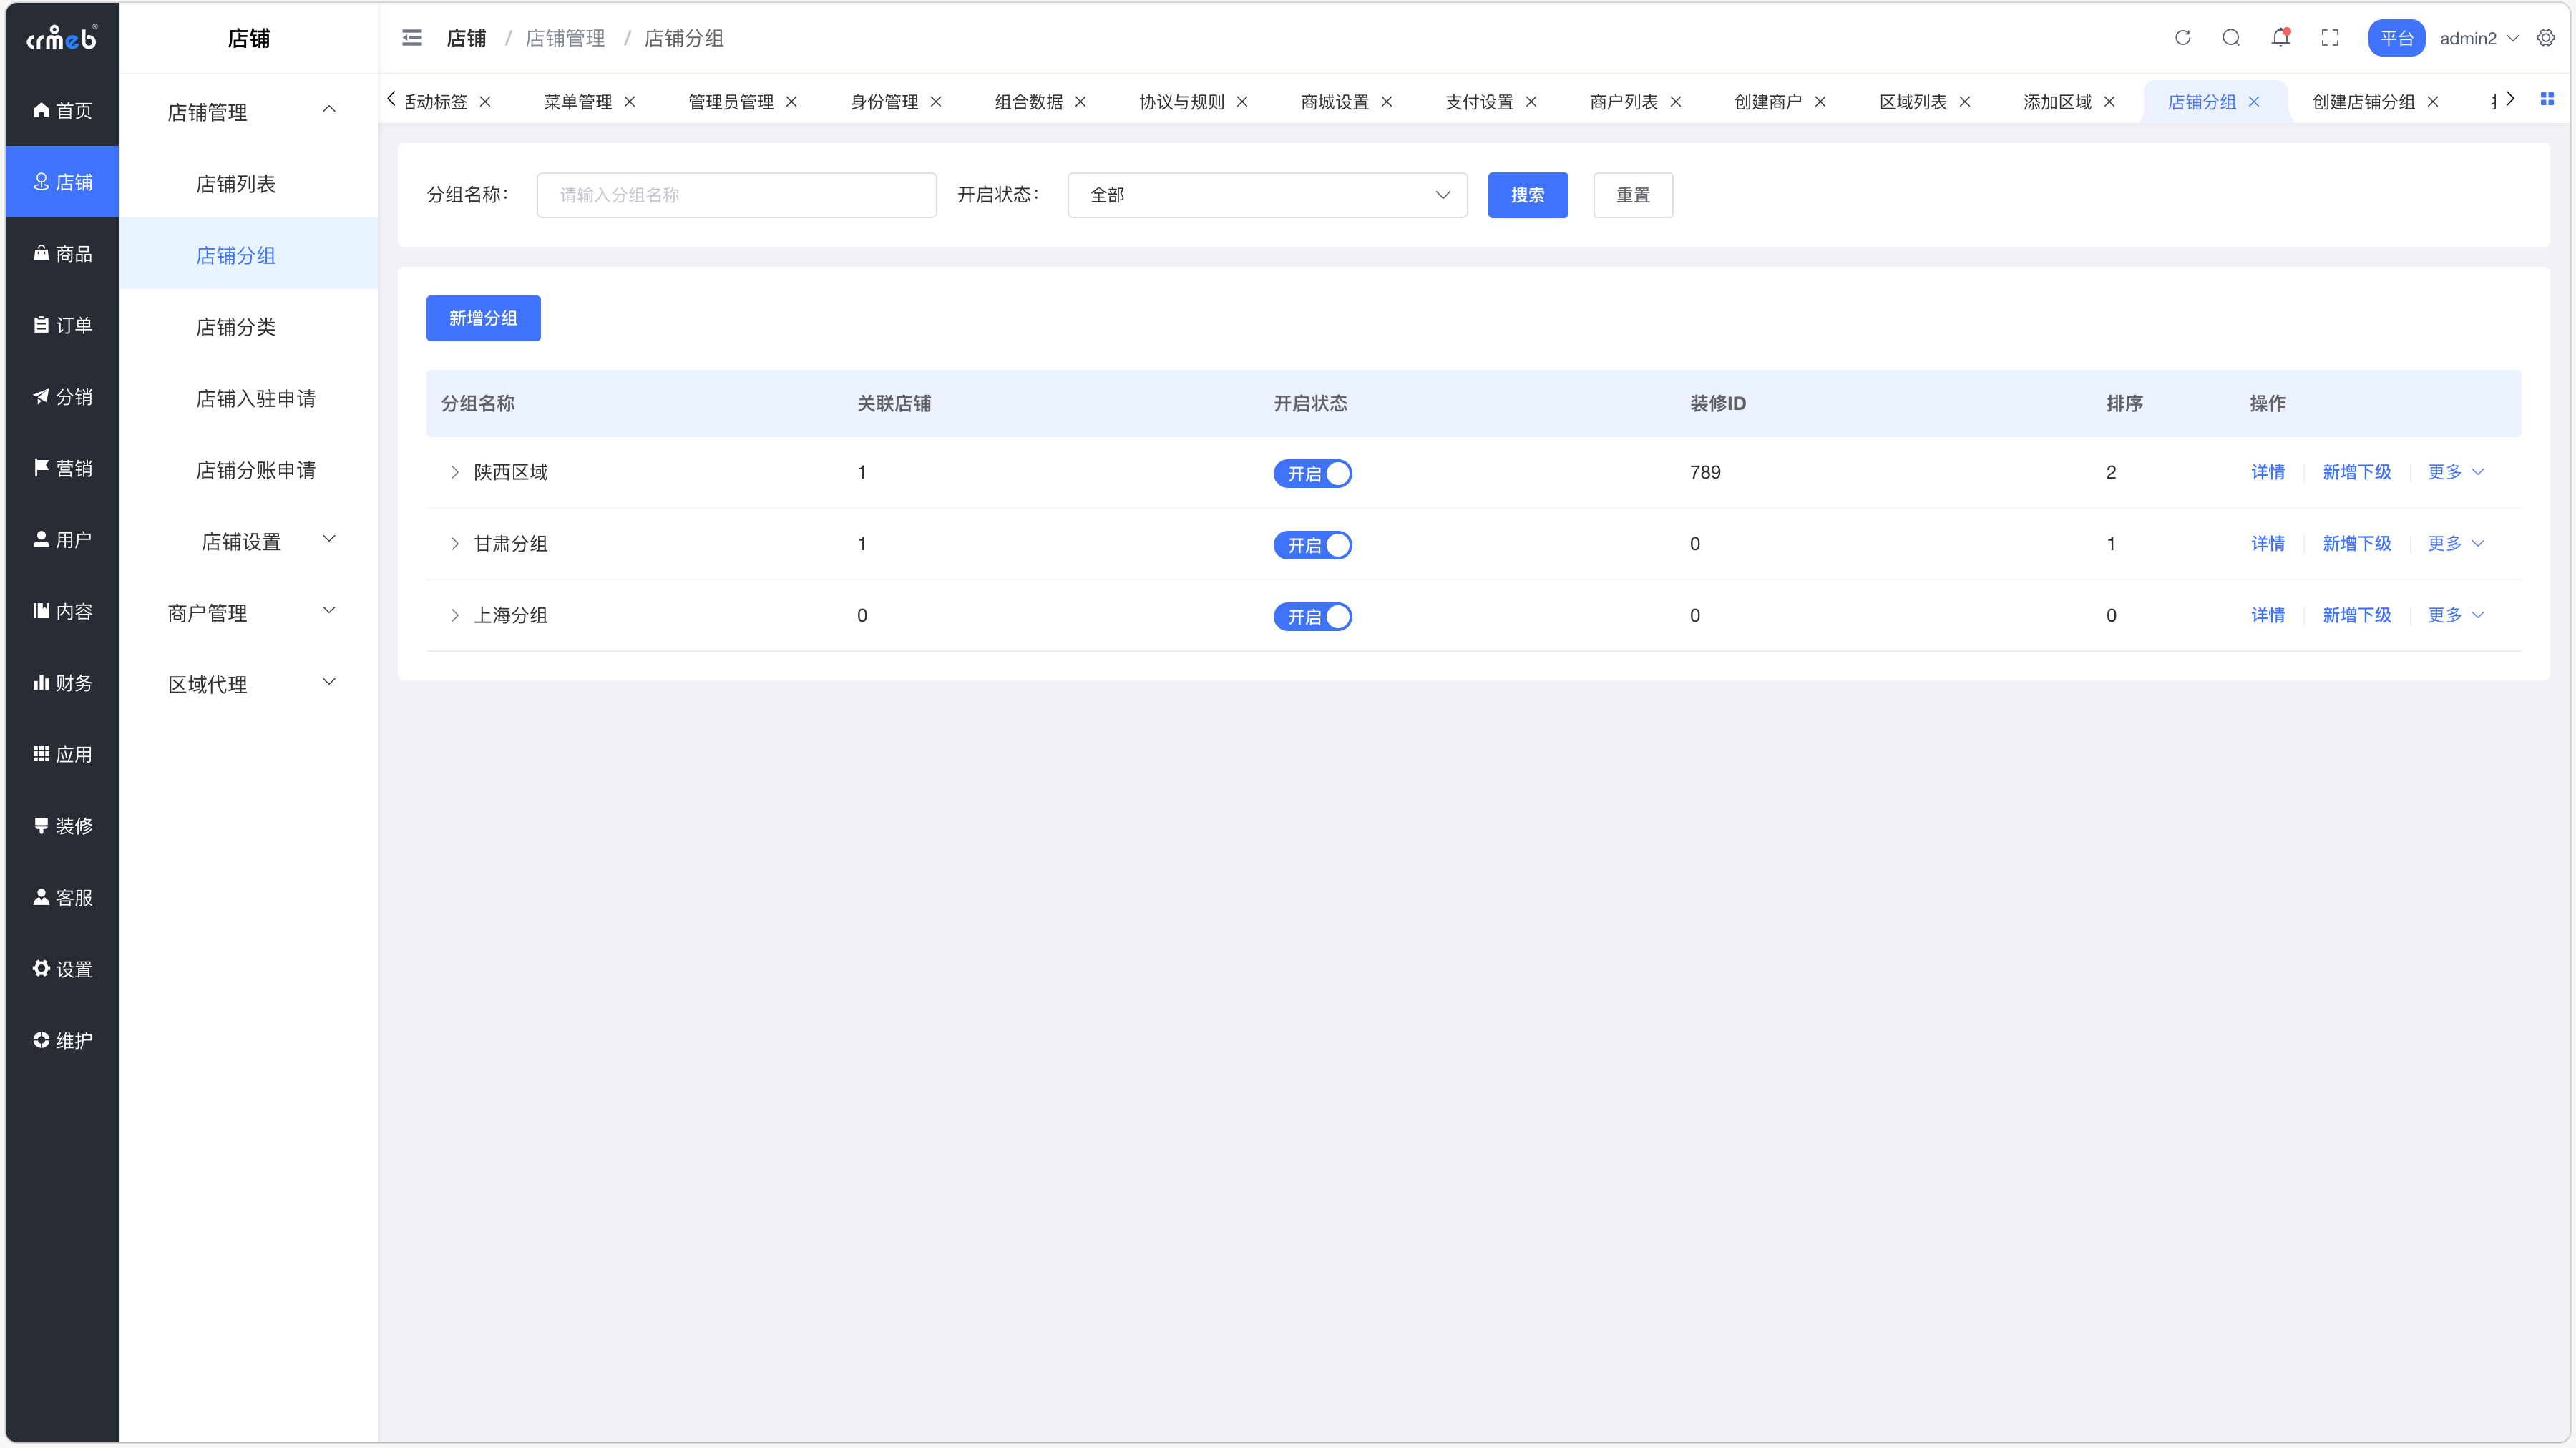The height and width of the screenshot is (1448, 2576).
Task: Focus the 分组名称 input field
Action: click(x=736, y=195)
